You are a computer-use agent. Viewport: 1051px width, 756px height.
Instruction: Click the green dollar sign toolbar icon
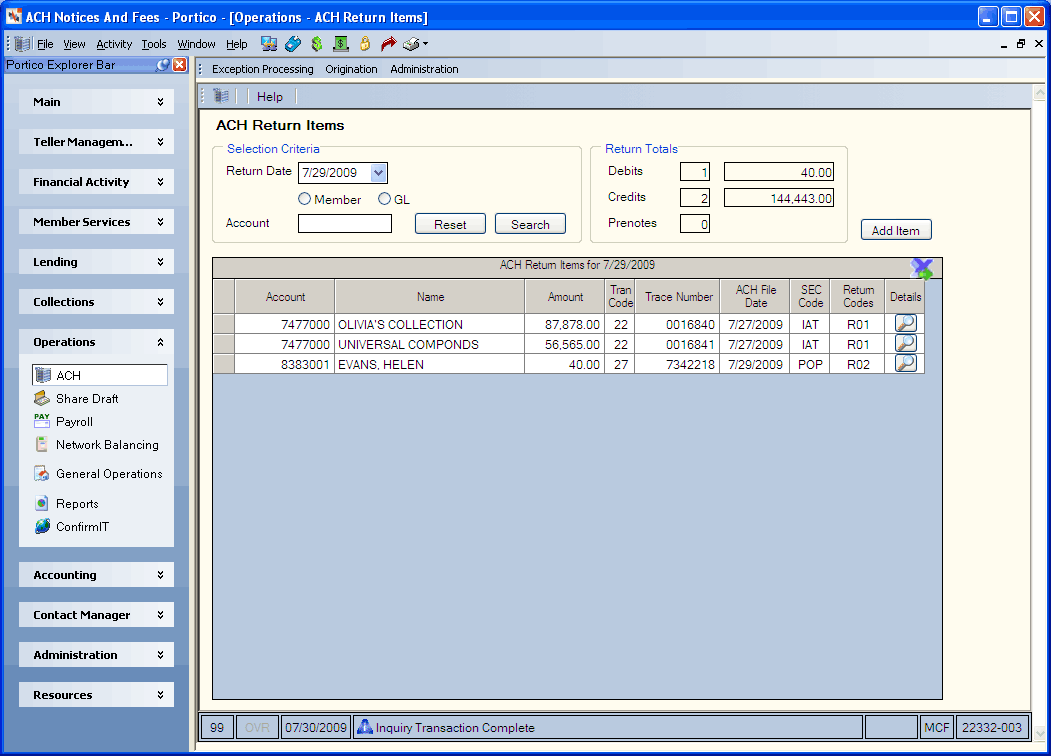[317, 44]
